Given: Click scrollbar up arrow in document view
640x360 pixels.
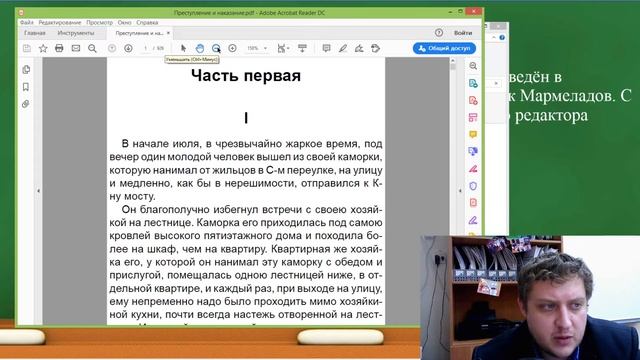Looking at the screenshot, I should pyautogui.click(x=453, y=60).
